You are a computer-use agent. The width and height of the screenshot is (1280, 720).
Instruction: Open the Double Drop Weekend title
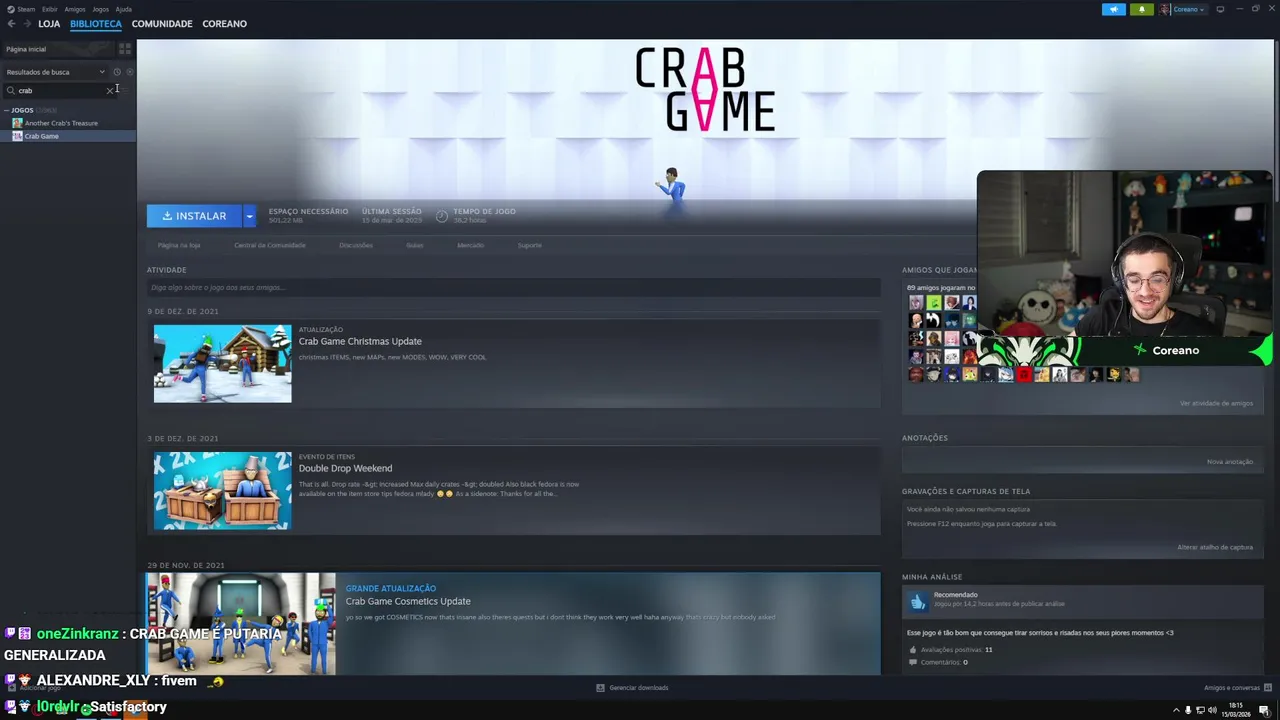345,468
